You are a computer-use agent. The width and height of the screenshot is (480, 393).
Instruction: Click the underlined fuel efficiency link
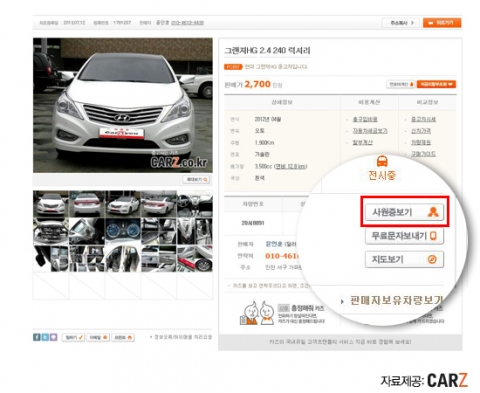point(290,166)
